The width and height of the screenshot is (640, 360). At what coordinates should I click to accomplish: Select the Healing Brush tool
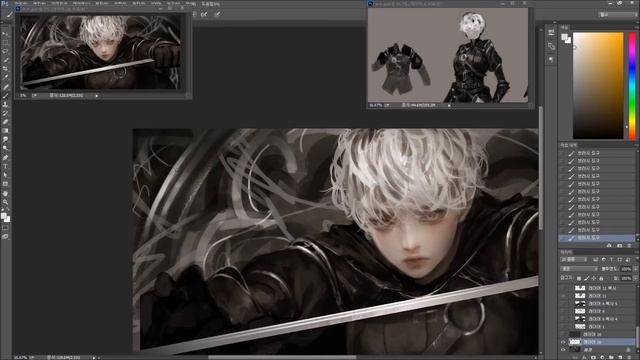(x=5, y=86)
